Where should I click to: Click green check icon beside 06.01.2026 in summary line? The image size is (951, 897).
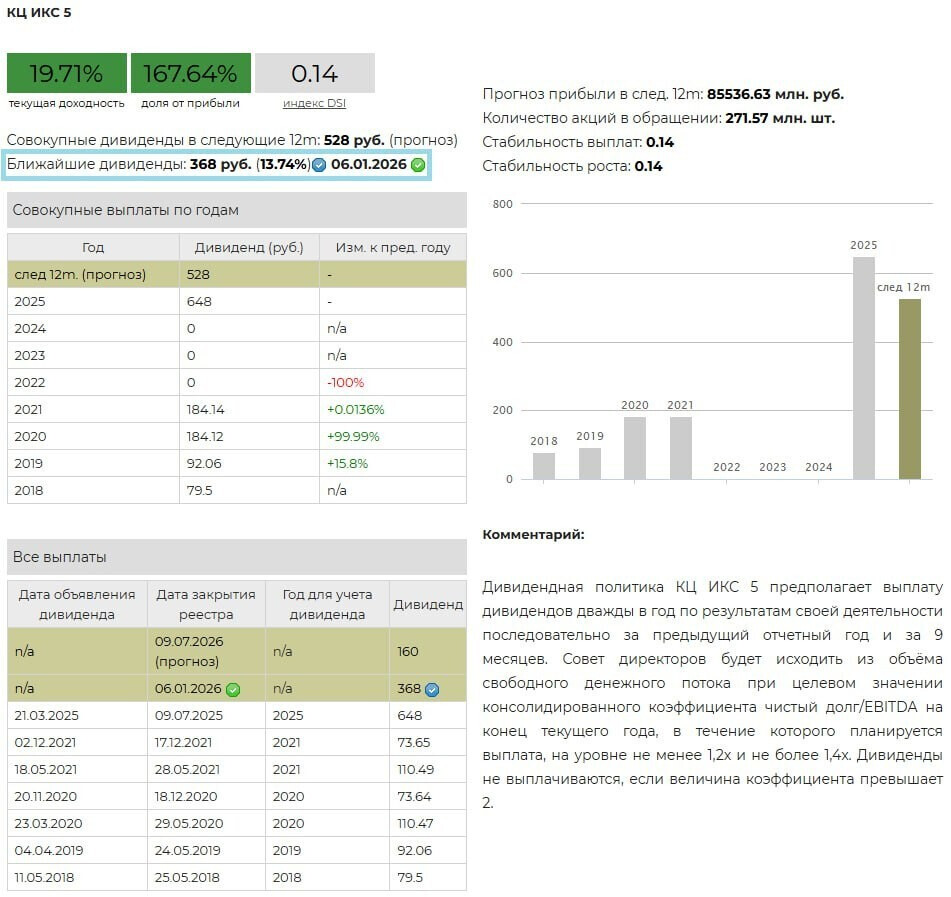418,165
